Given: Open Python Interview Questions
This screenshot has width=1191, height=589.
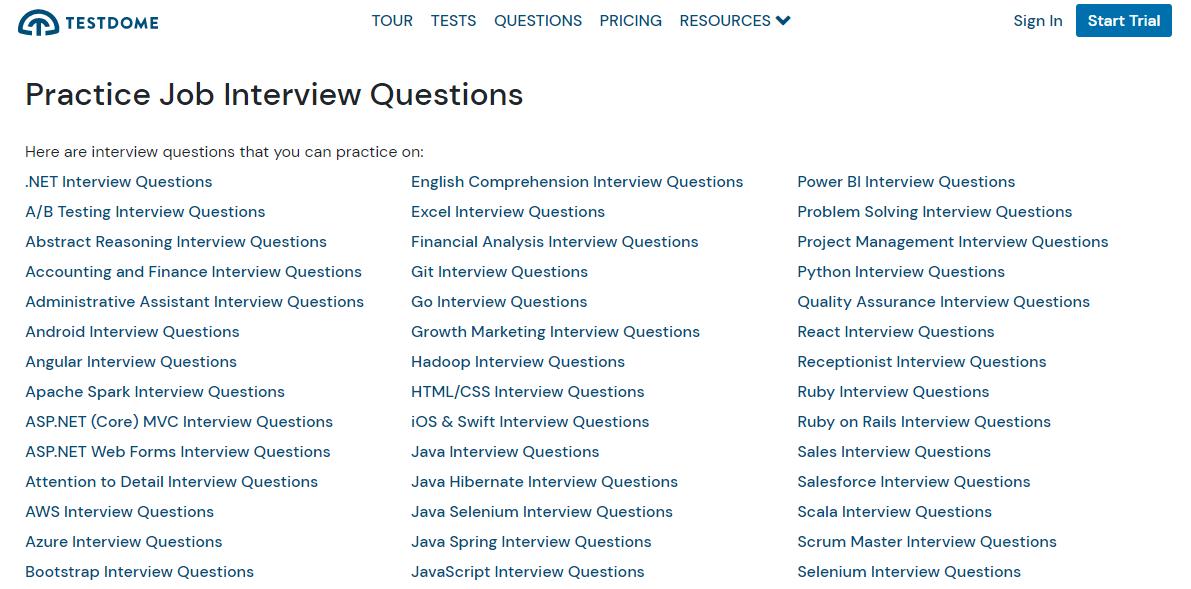Looking at the screenshot, I should tap(901, 271).
